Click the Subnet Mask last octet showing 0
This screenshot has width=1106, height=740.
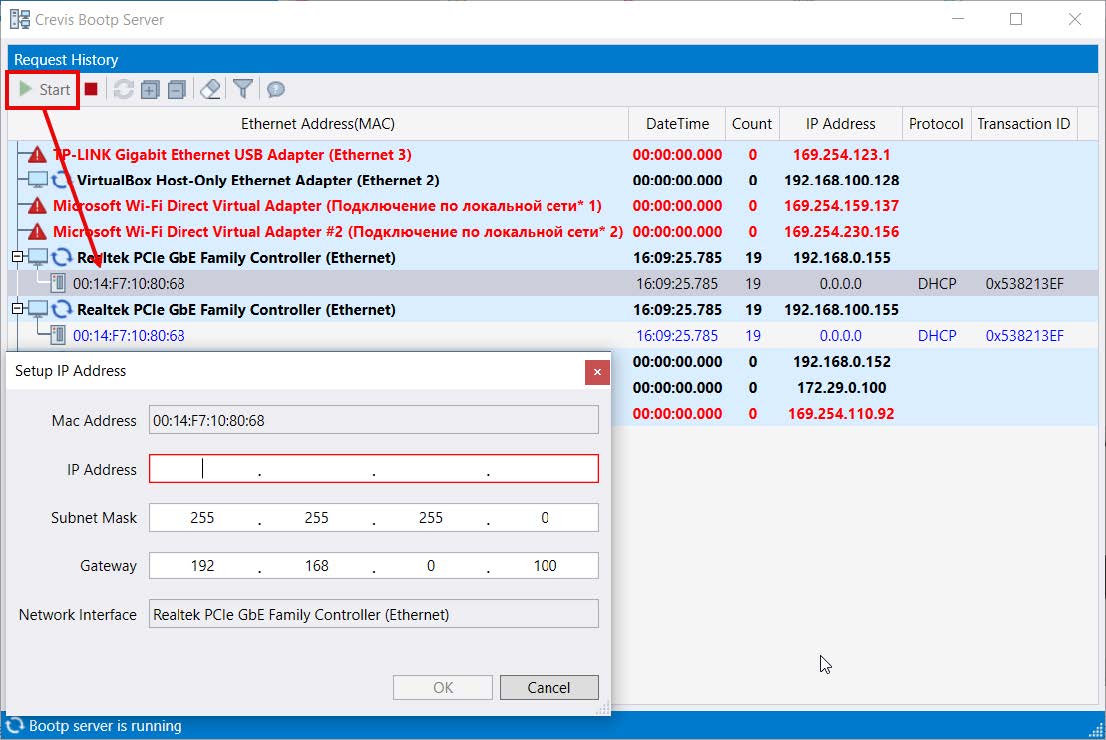click(x=545, y=518)
